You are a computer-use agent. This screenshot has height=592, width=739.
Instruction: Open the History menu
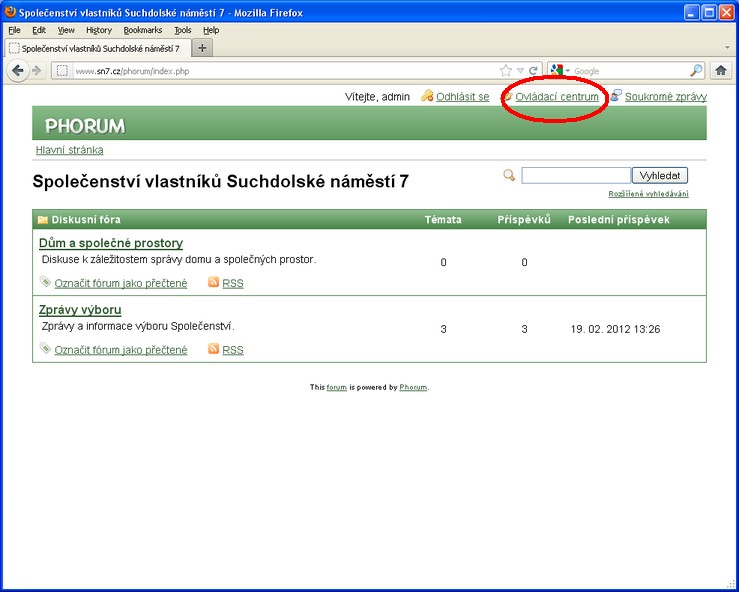99,30
